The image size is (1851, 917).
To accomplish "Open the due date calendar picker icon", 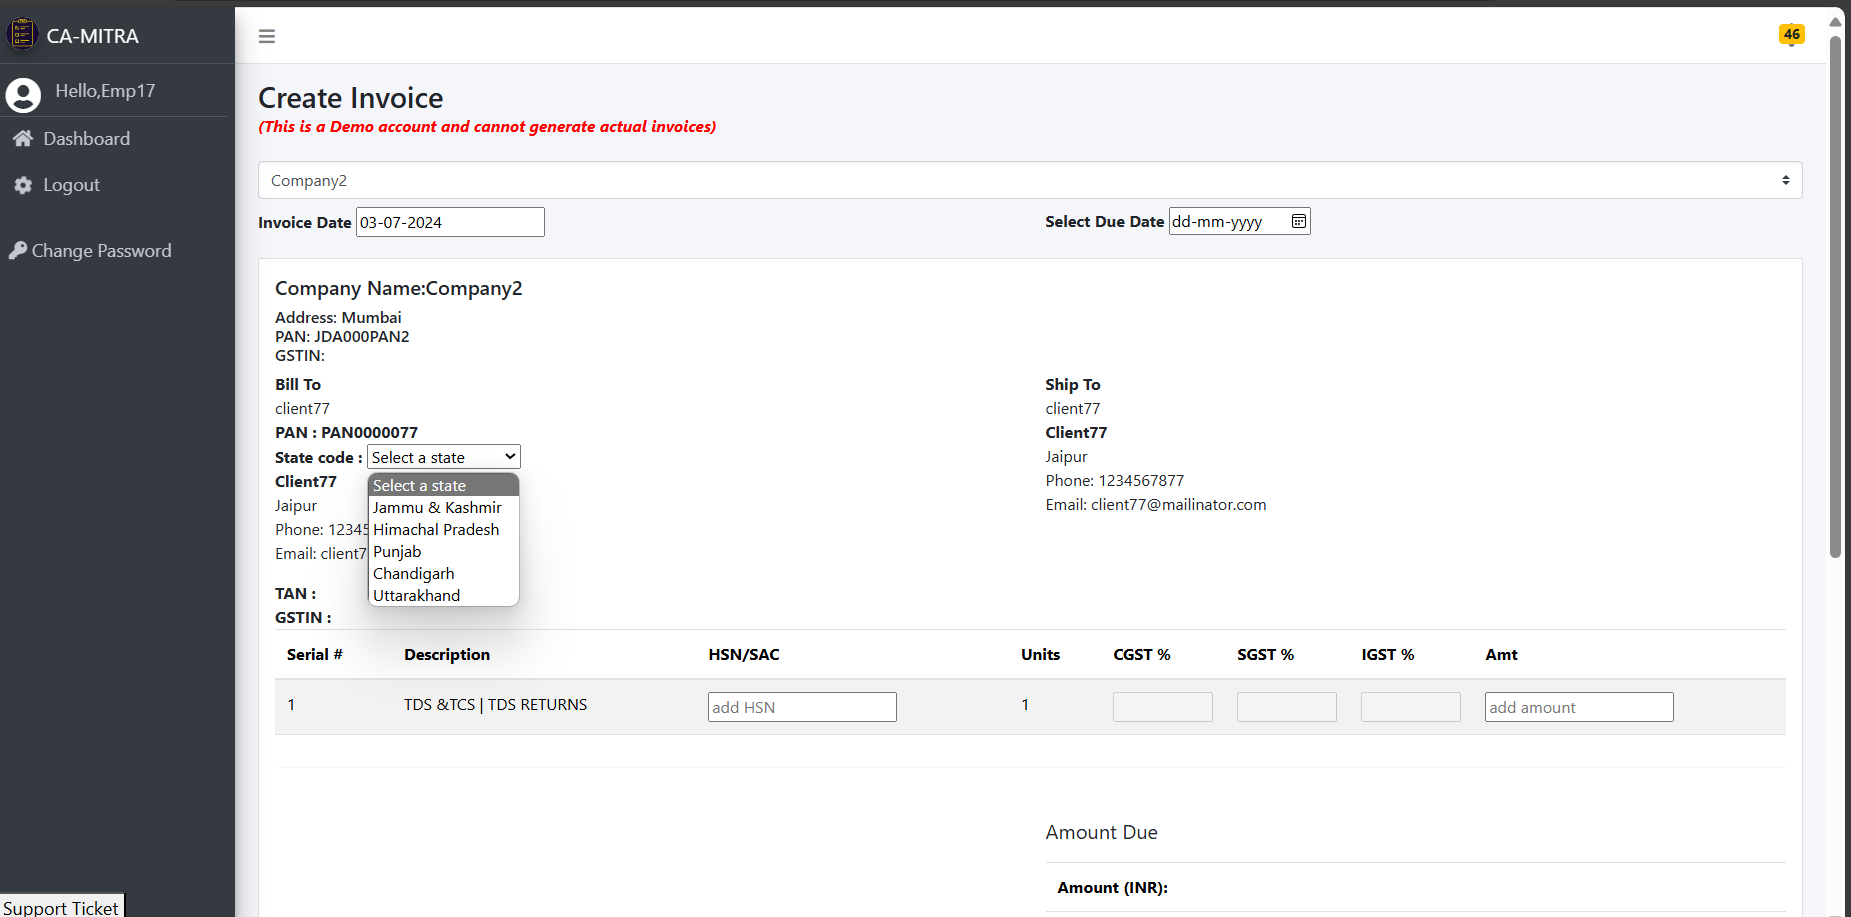I will pos(1298,221).
